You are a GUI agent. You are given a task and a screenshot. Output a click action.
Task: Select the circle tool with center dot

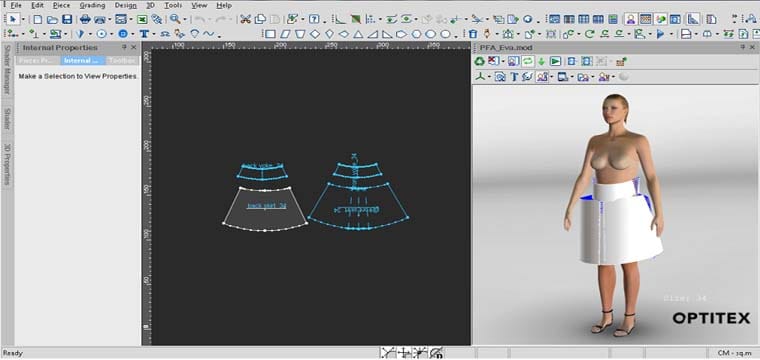point(101,34)
